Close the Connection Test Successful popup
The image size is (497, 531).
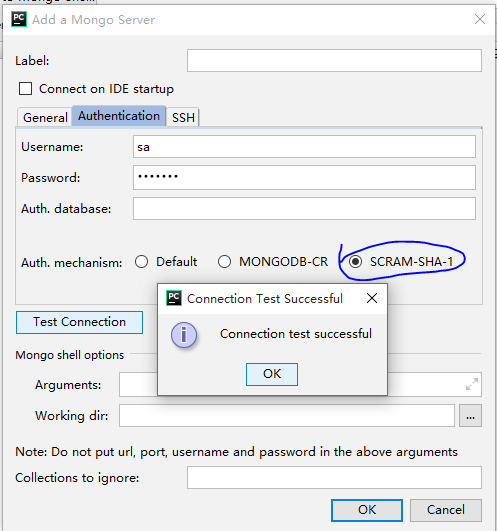tap(372, 298)
